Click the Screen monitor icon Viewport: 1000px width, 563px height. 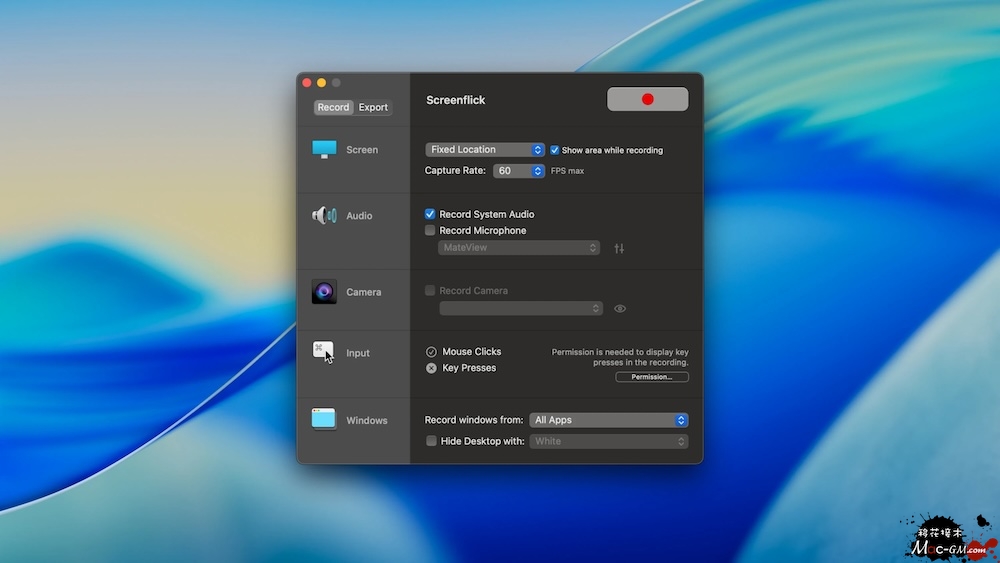click(324, 149)
